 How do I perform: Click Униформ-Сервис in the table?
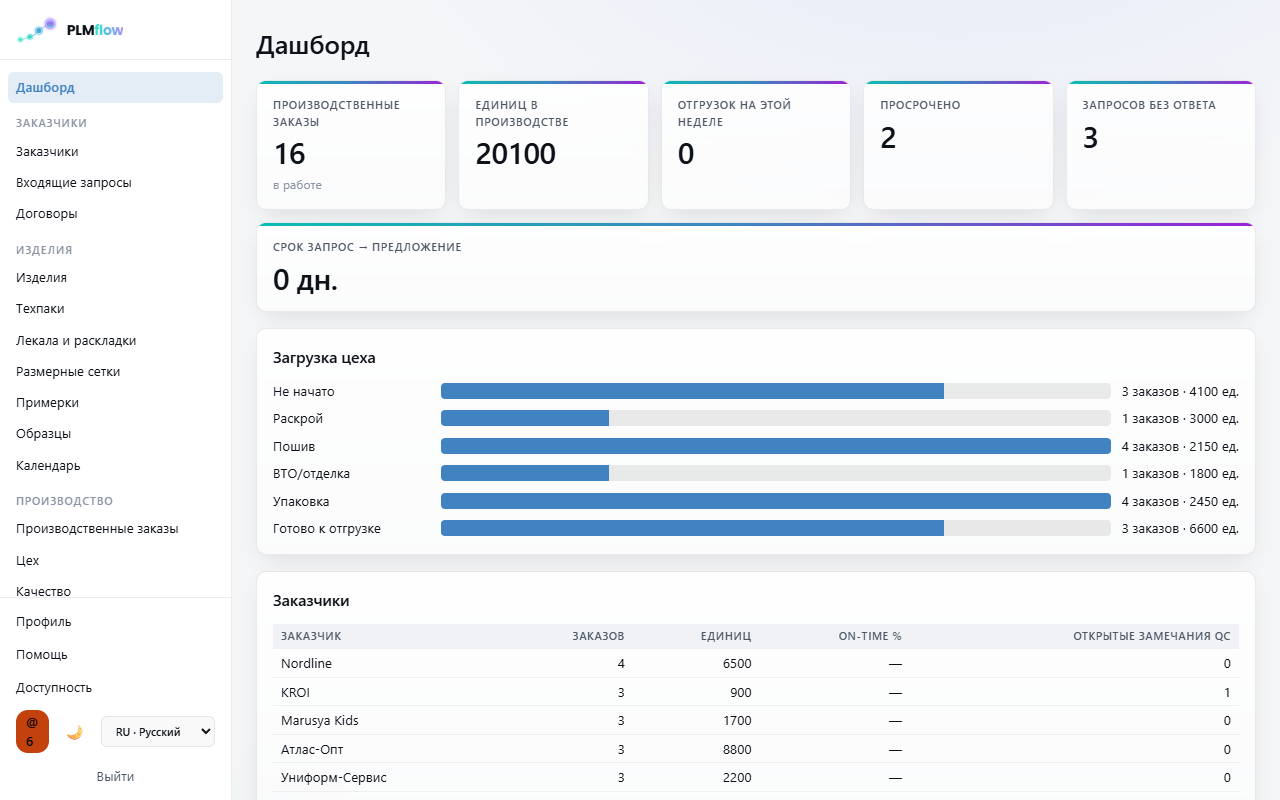pos(334,777)
